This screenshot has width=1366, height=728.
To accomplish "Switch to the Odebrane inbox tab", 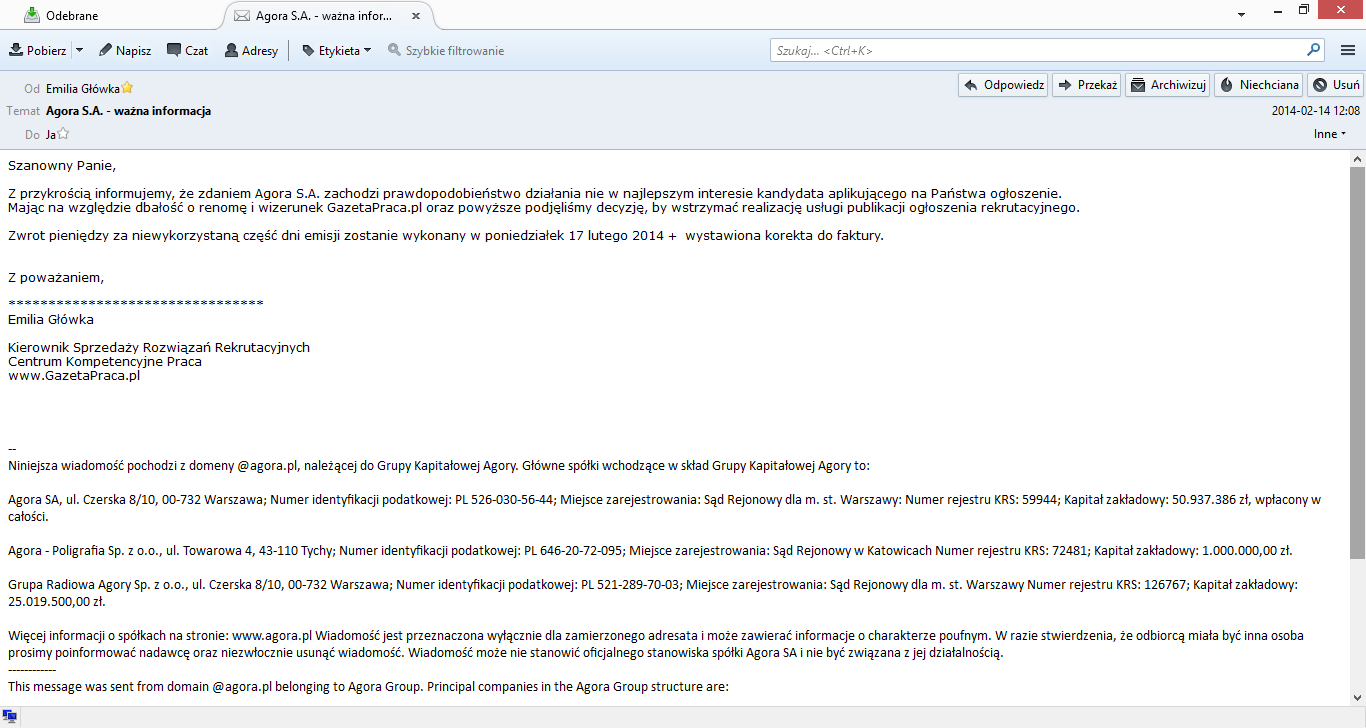I will click(x=110, y=16).
